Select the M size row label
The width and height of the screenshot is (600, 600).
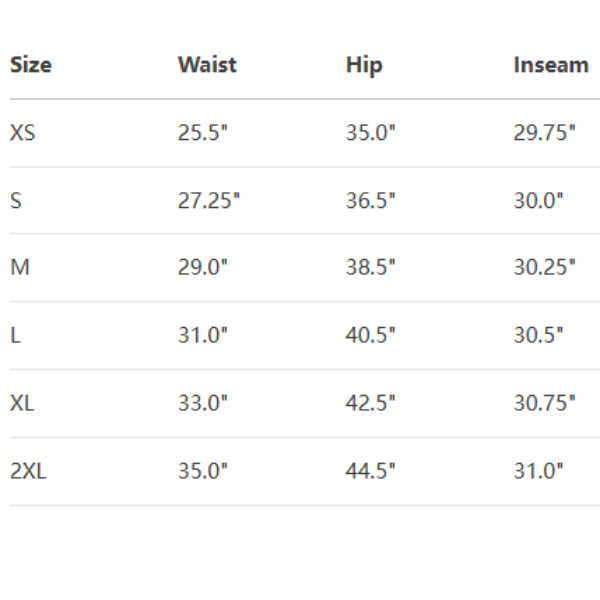(x=19, y=267)
